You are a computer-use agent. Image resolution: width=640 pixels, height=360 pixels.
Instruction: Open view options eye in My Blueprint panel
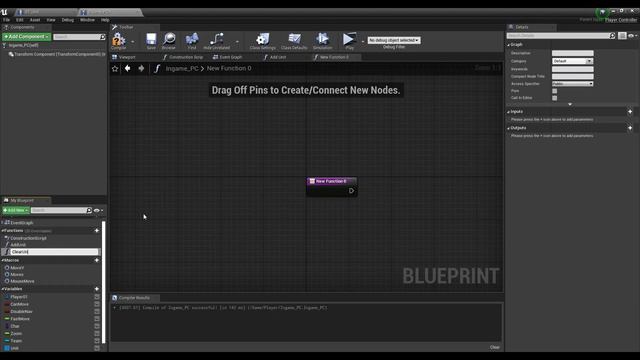[x=98, y=211]
